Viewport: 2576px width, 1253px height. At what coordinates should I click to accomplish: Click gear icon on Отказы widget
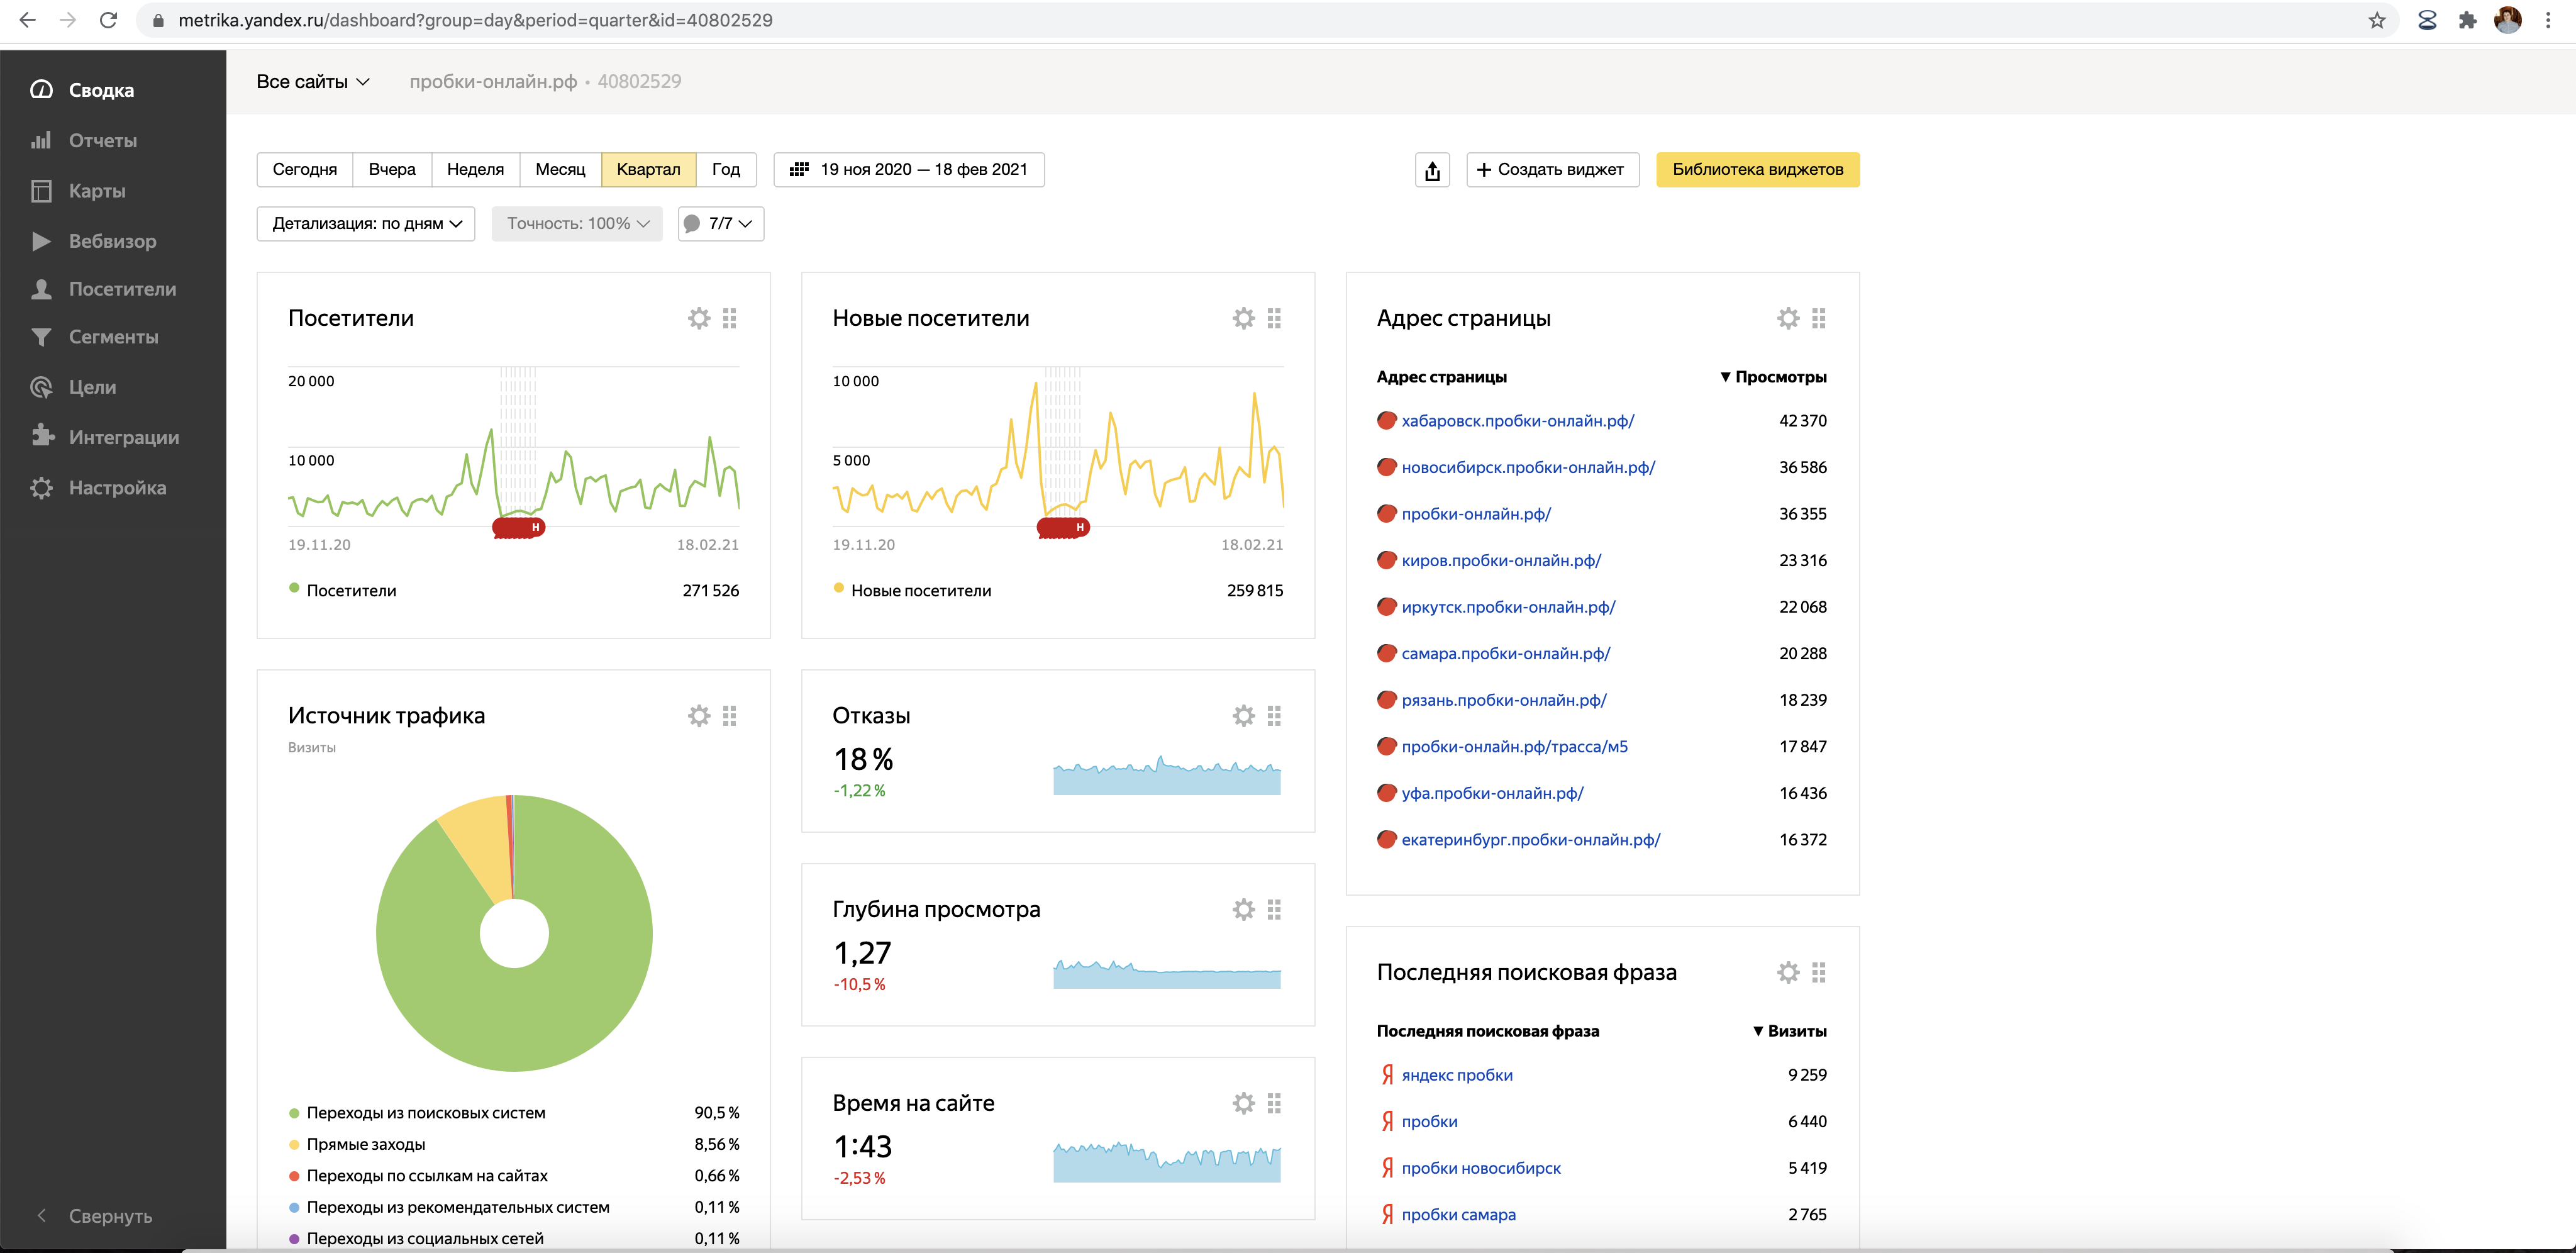tap(1243, 716)
